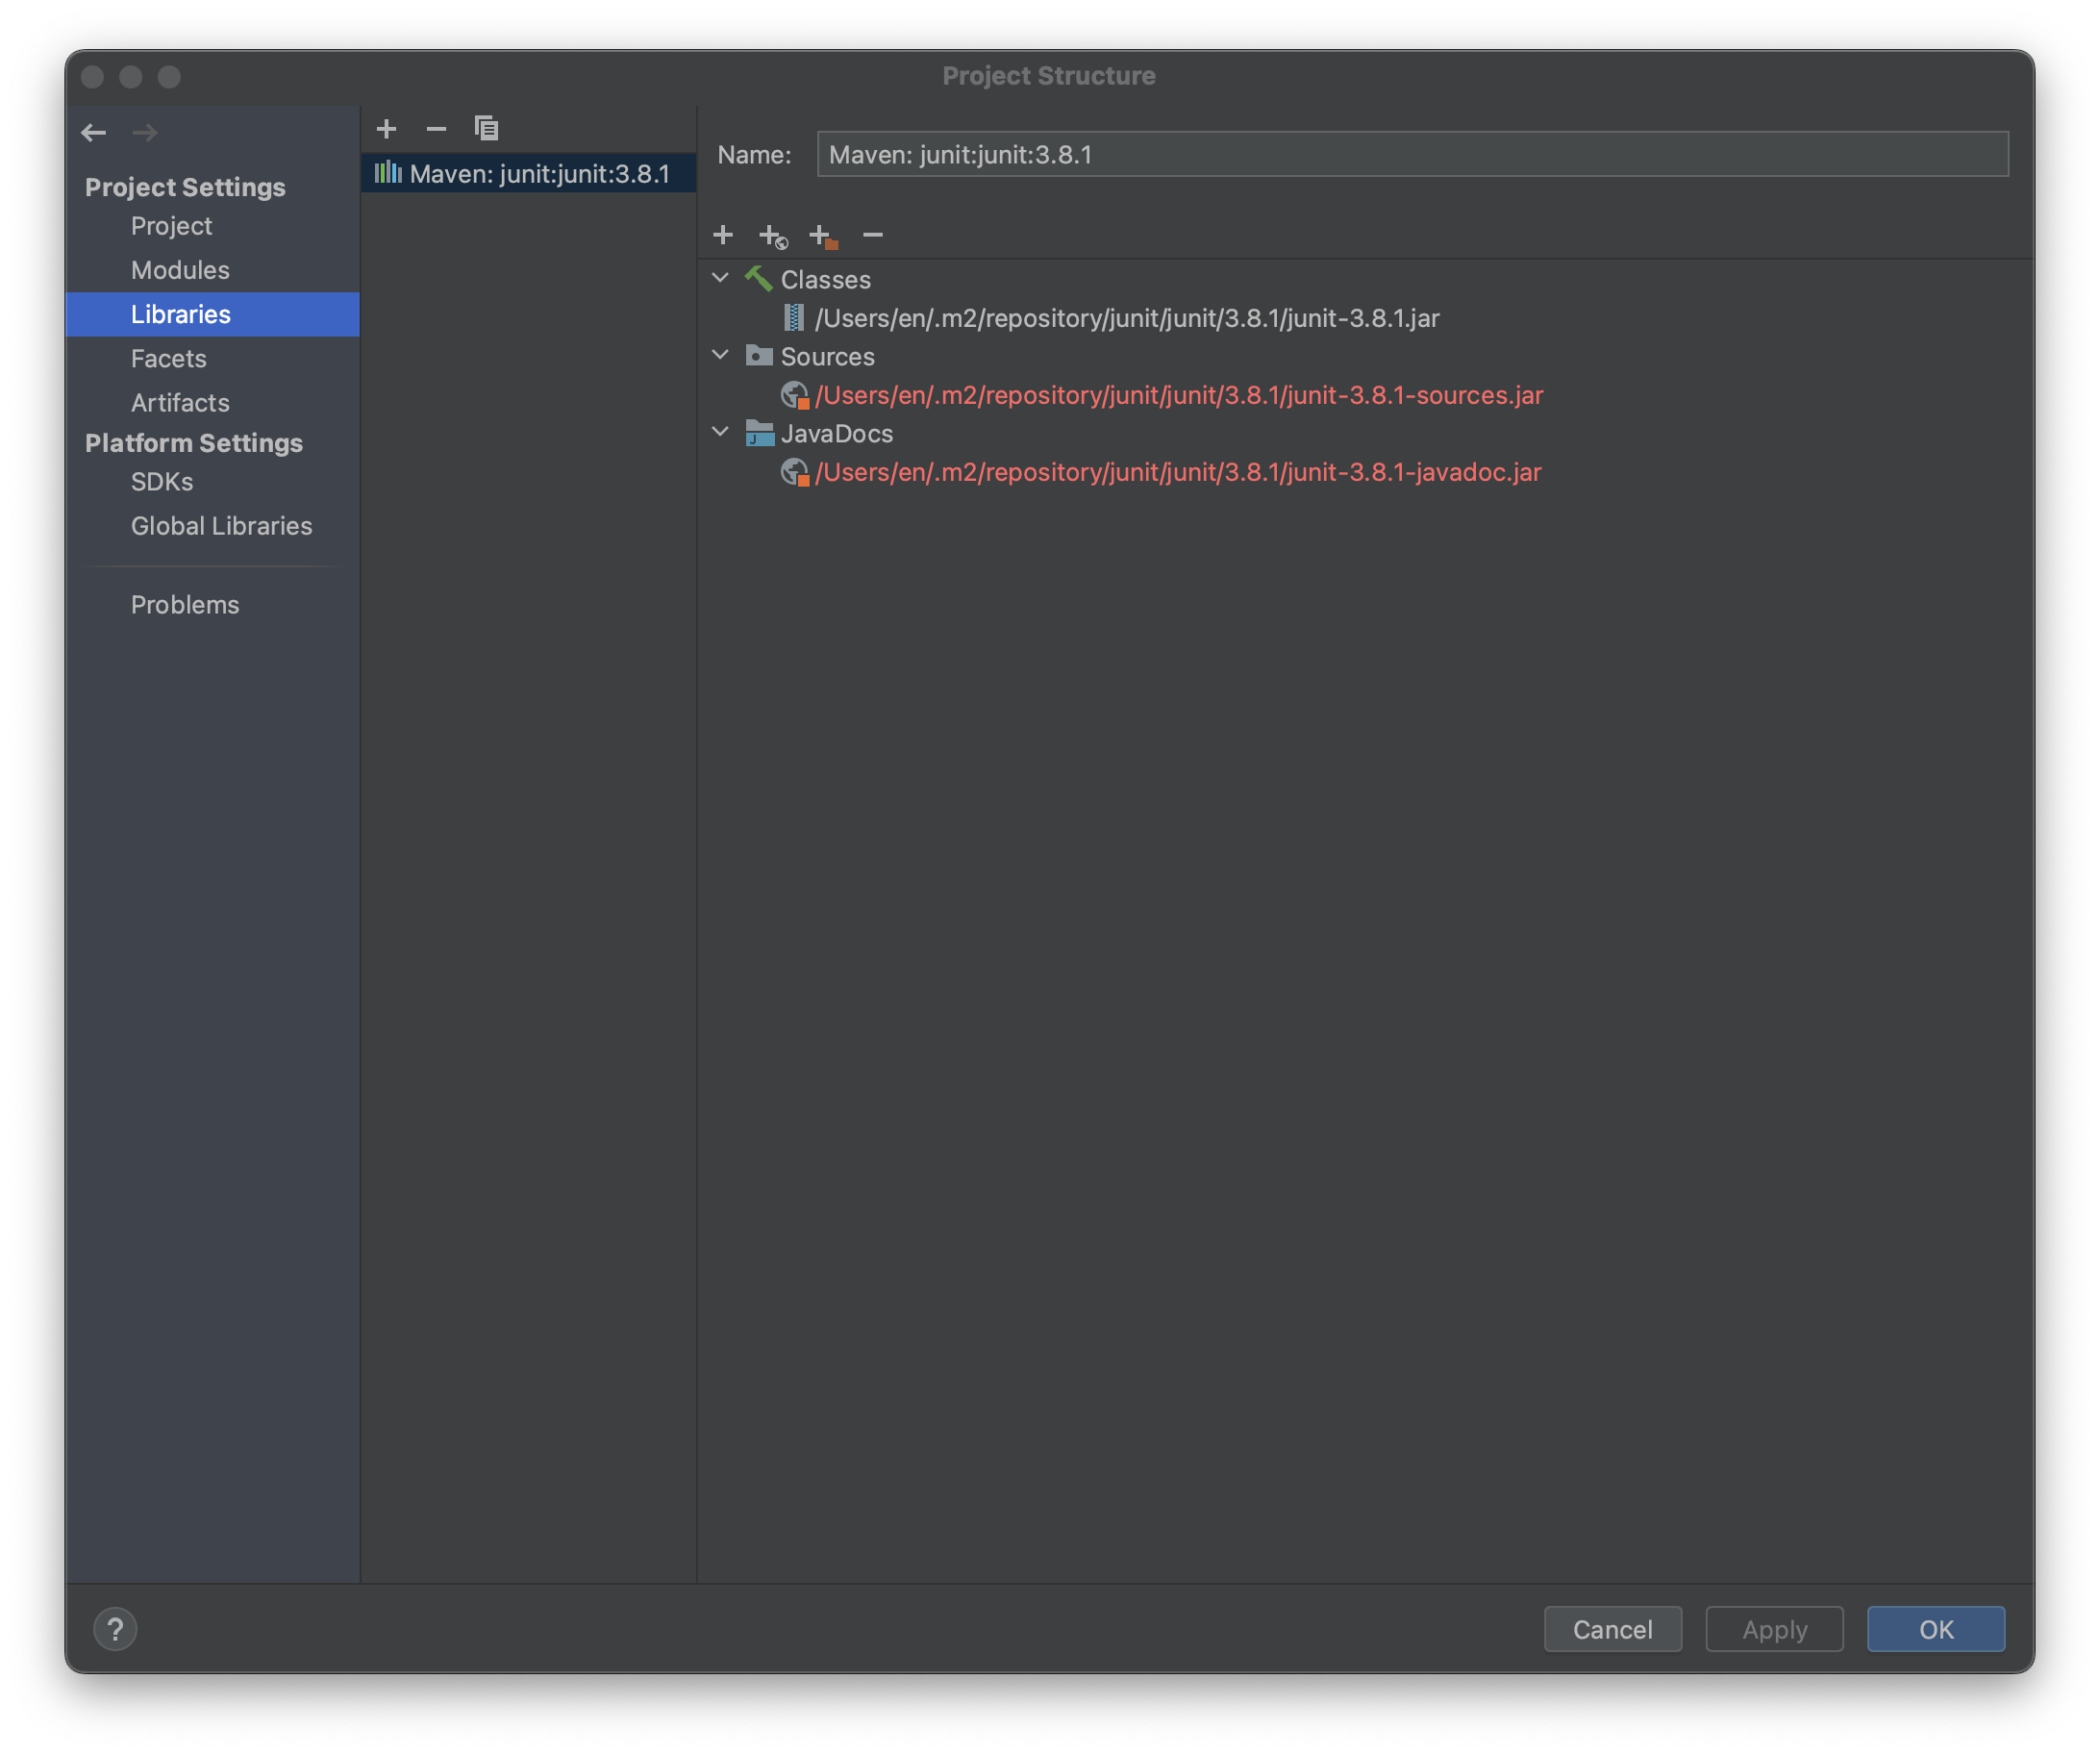Go to the SDKs platform settings
2100x1754 pixels.
pos(162,482)
